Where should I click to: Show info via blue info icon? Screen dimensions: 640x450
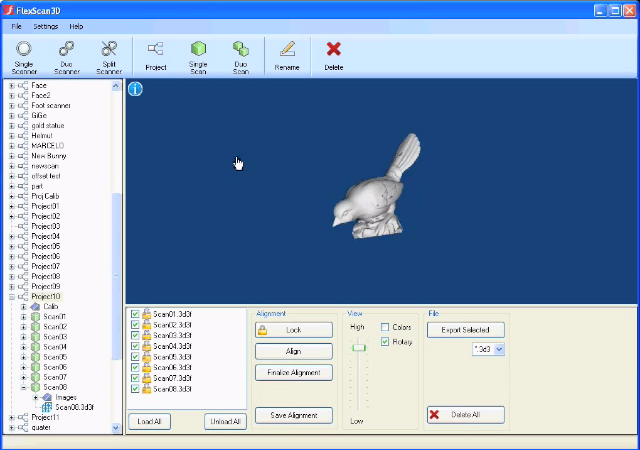point(135,89)
